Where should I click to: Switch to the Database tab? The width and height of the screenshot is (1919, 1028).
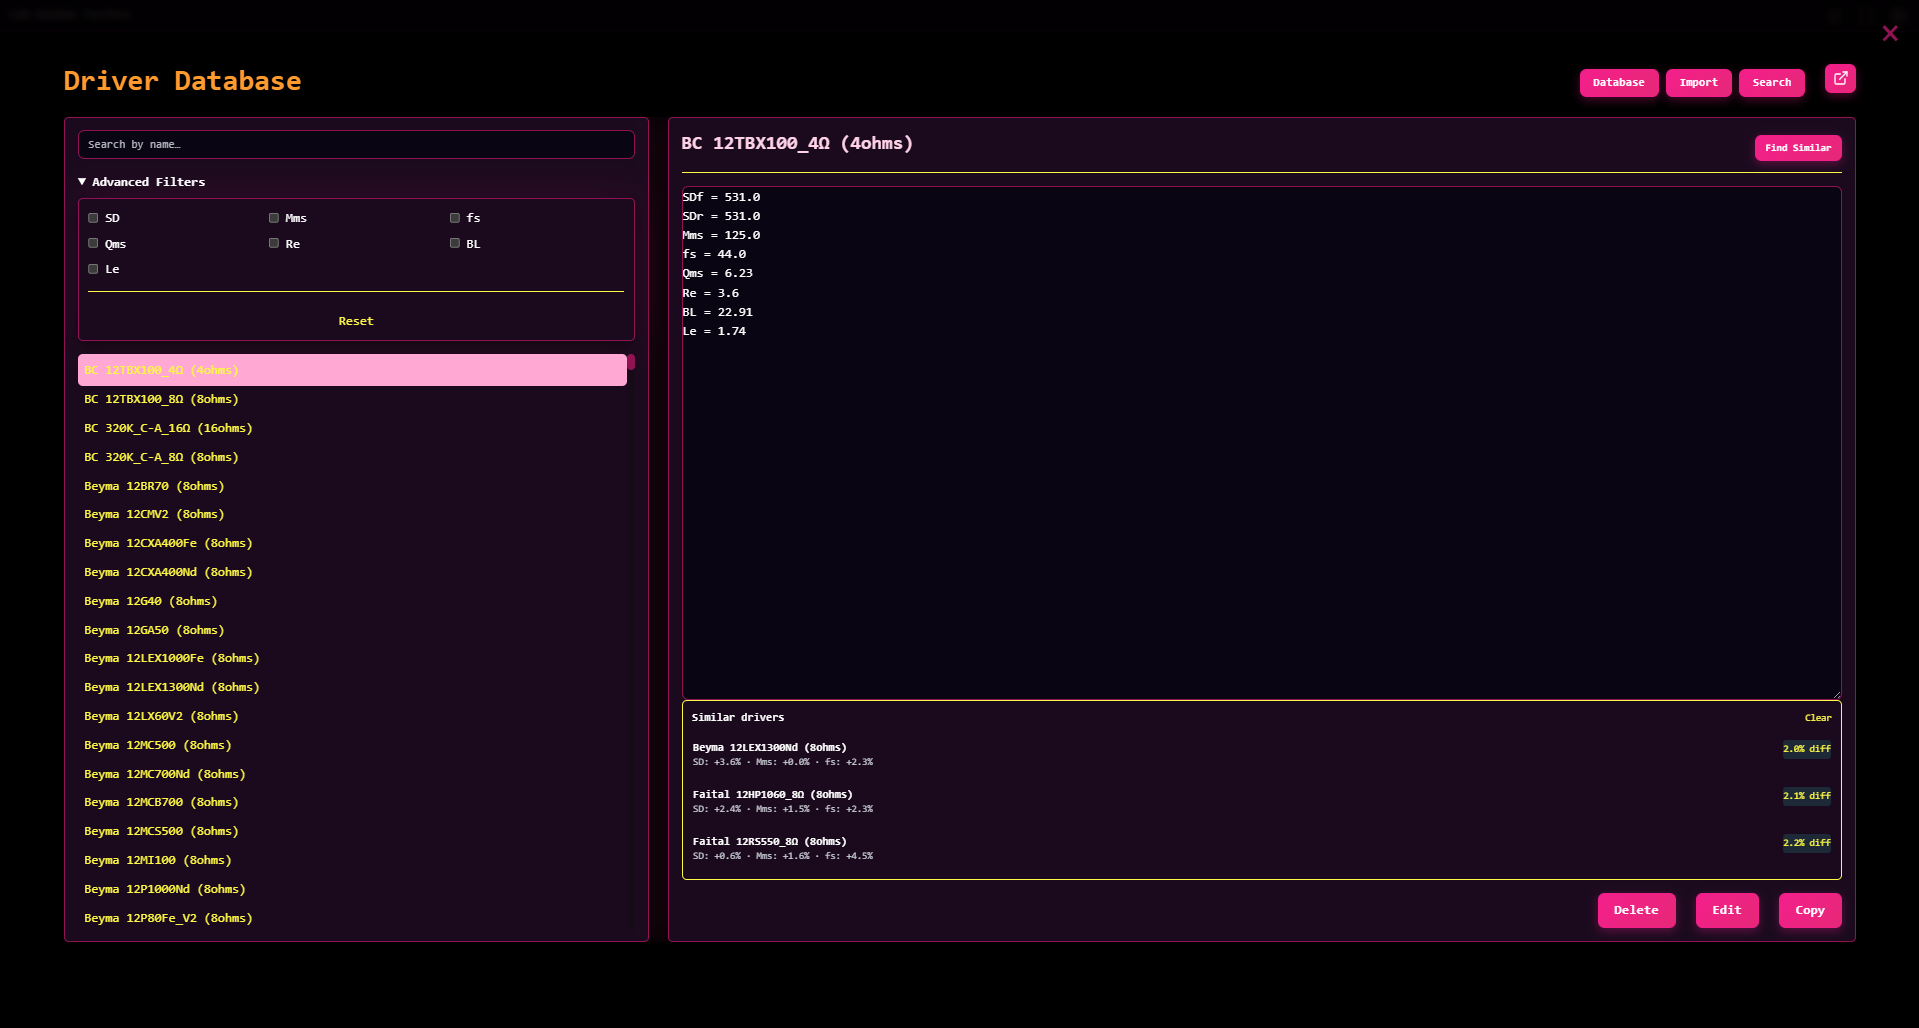(1618, 83)
